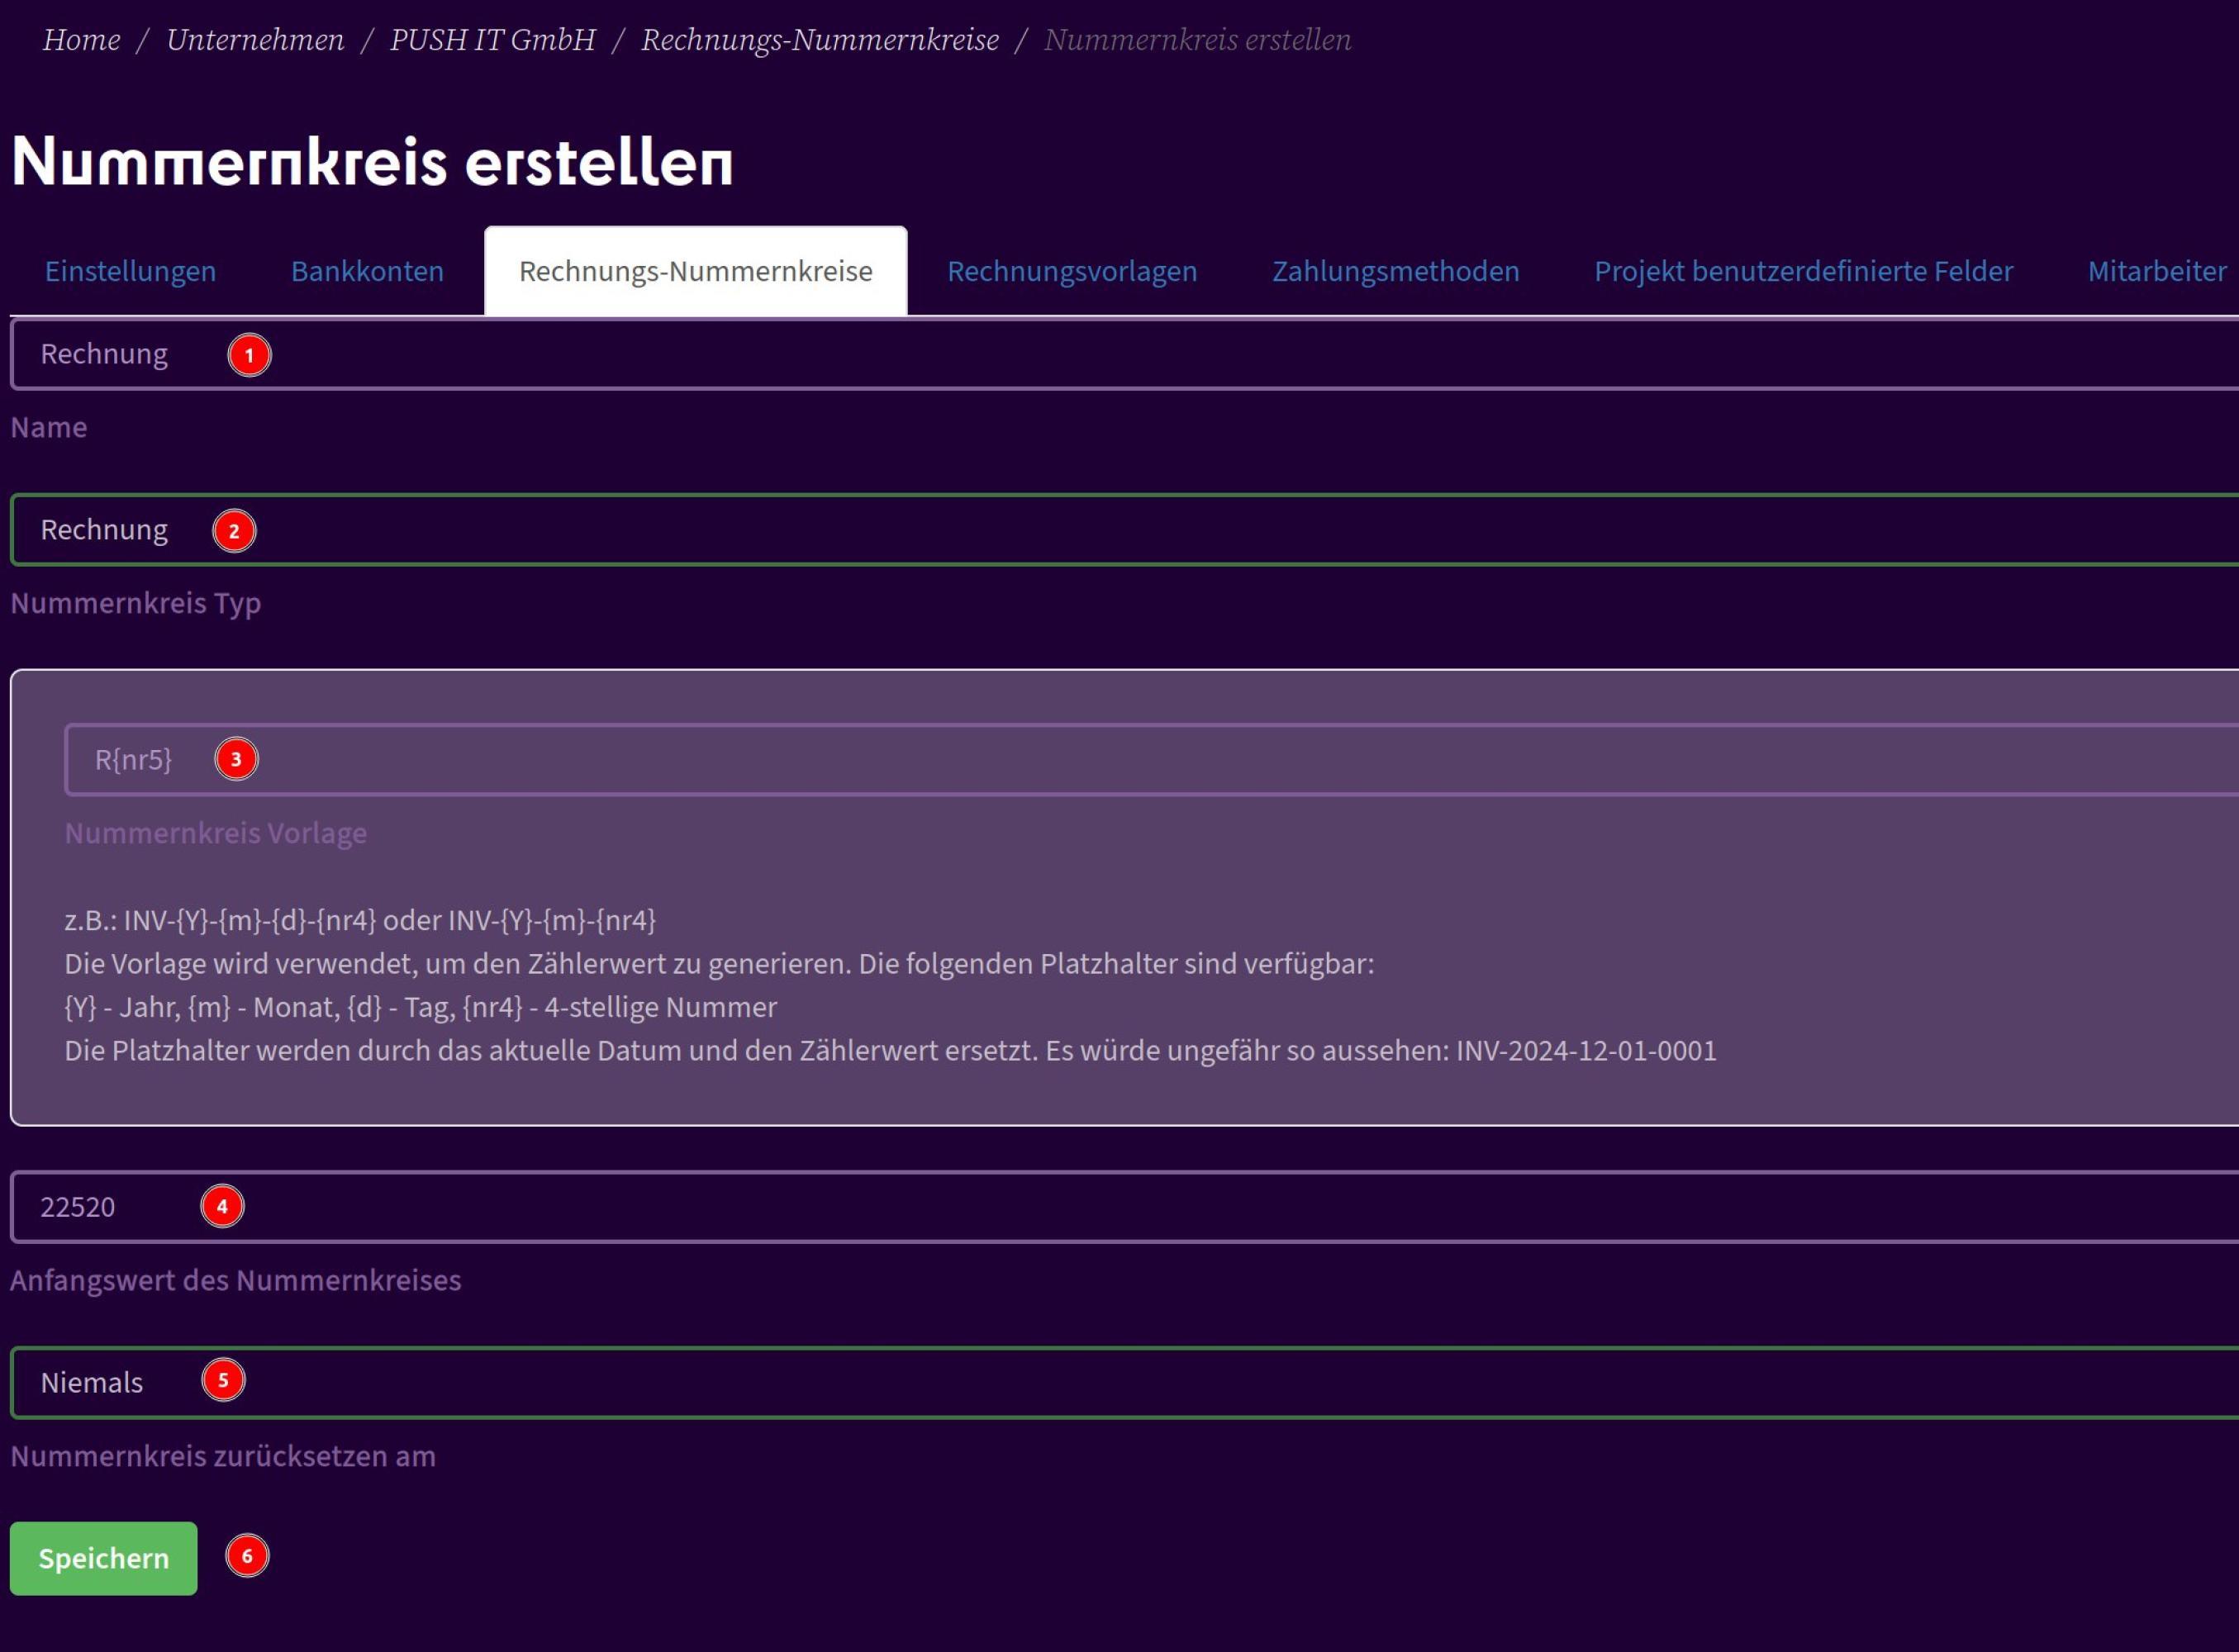Switch to the Bankkonten tab
This screenshot has width=2239, height=1652.
tap(367, 271)
